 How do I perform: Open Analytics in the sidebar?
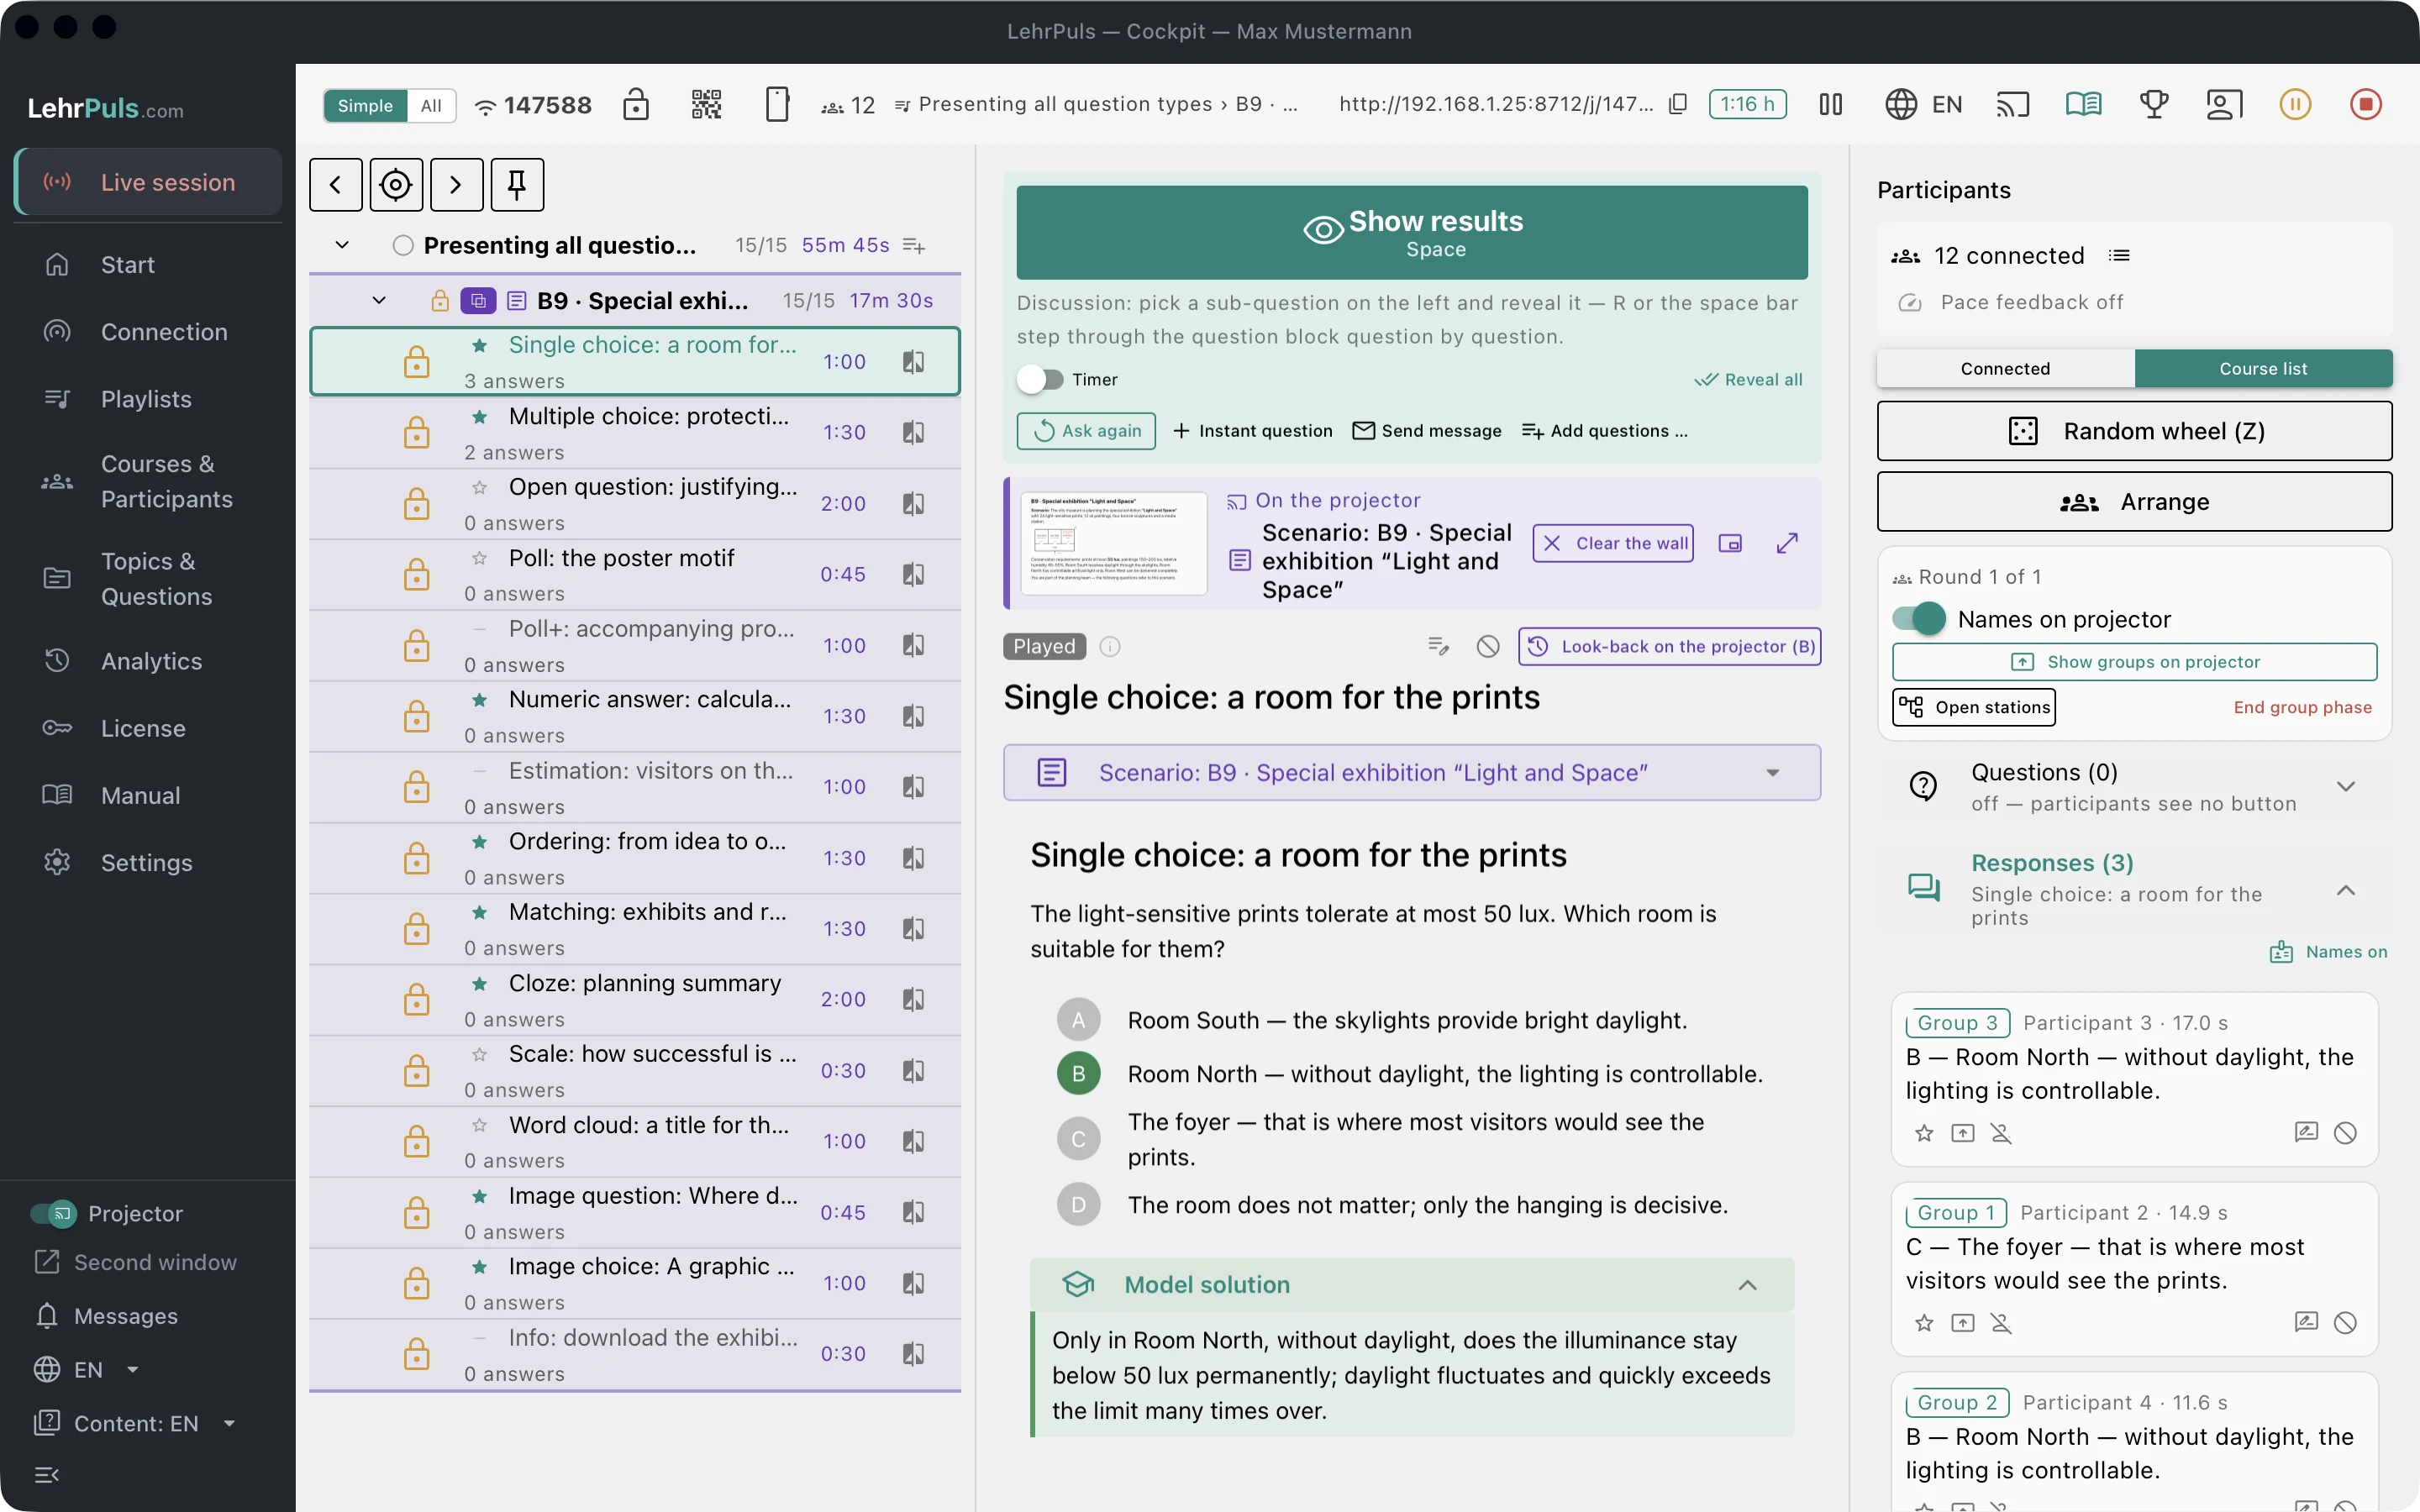click(x=150, y=661)
